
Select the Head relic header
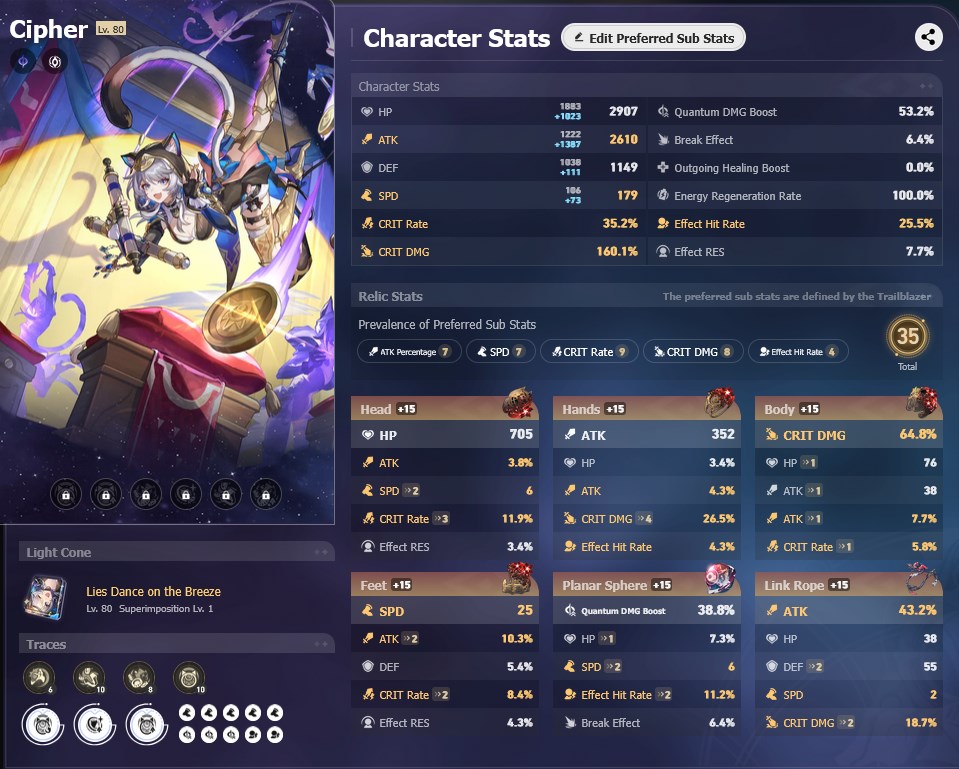pos(445,409)
